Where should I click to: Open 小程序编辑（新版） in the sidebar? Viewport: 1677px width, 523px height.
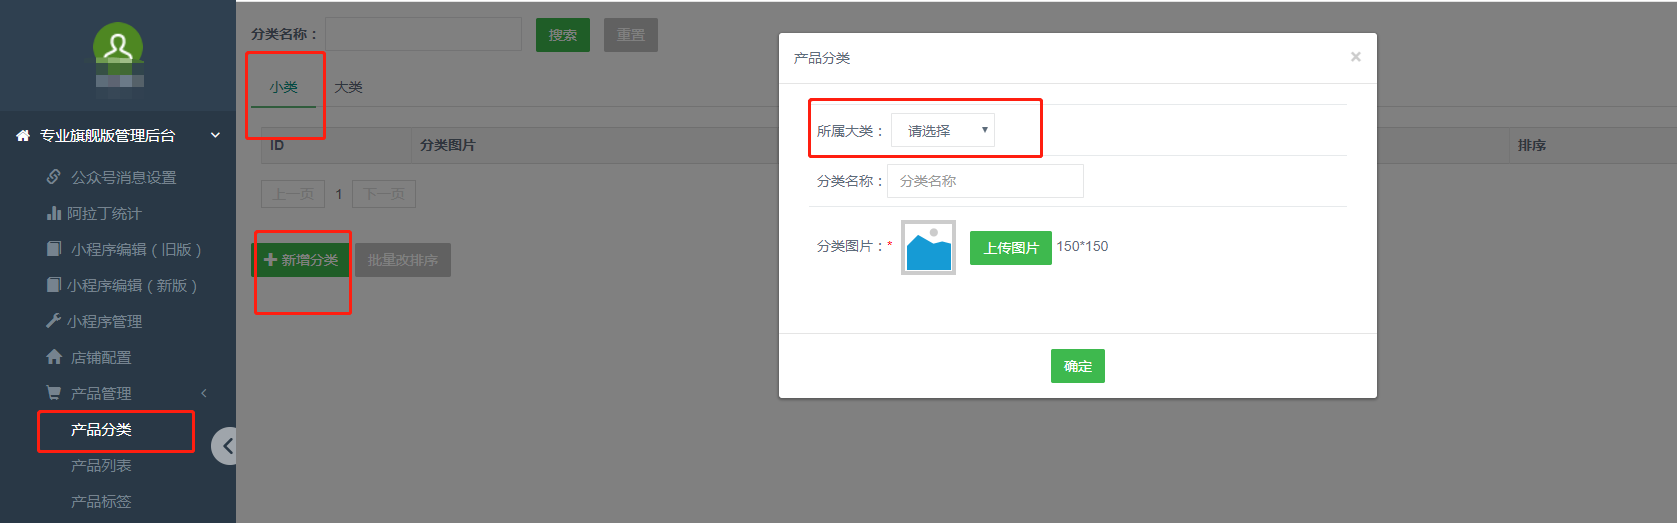[131, 286]
